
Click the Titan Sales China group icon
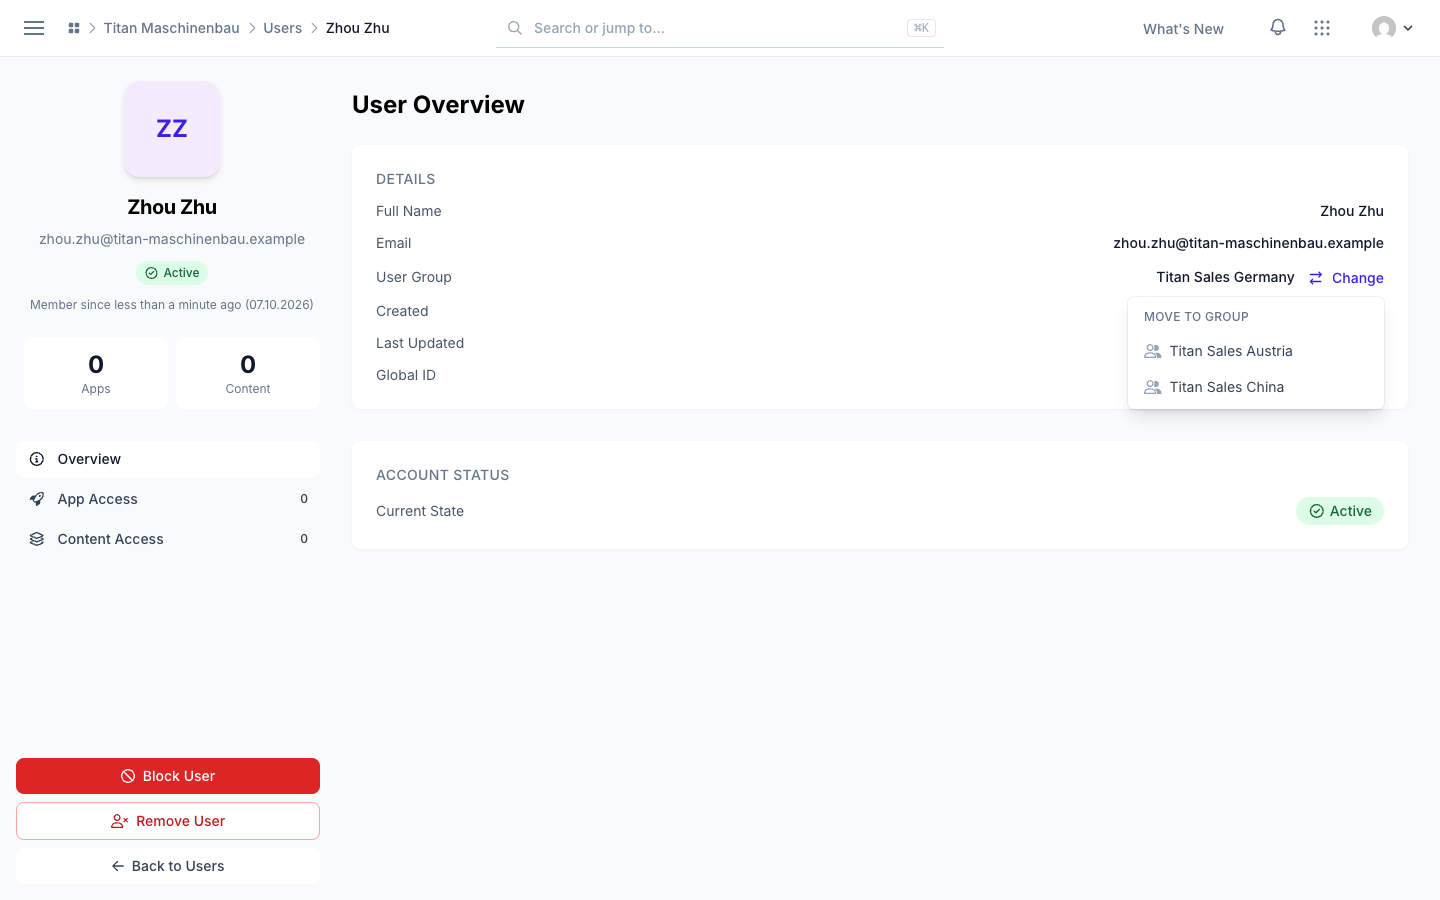pos(1153,387)
